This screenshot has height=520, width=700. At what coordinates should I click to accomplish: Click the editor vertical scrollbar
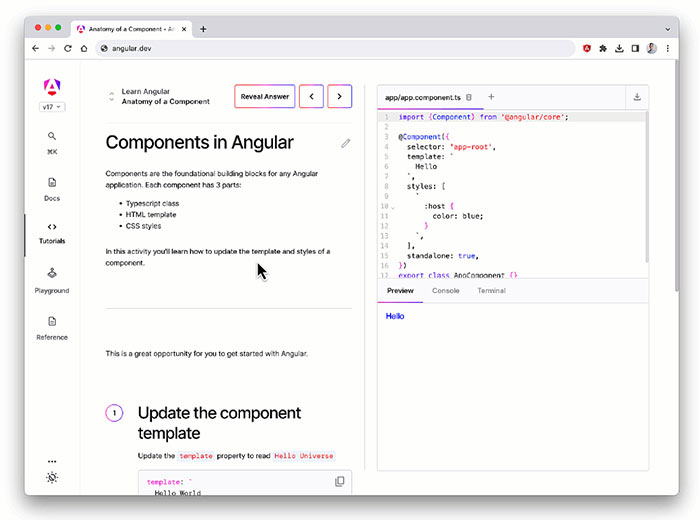tap(646, 187)
